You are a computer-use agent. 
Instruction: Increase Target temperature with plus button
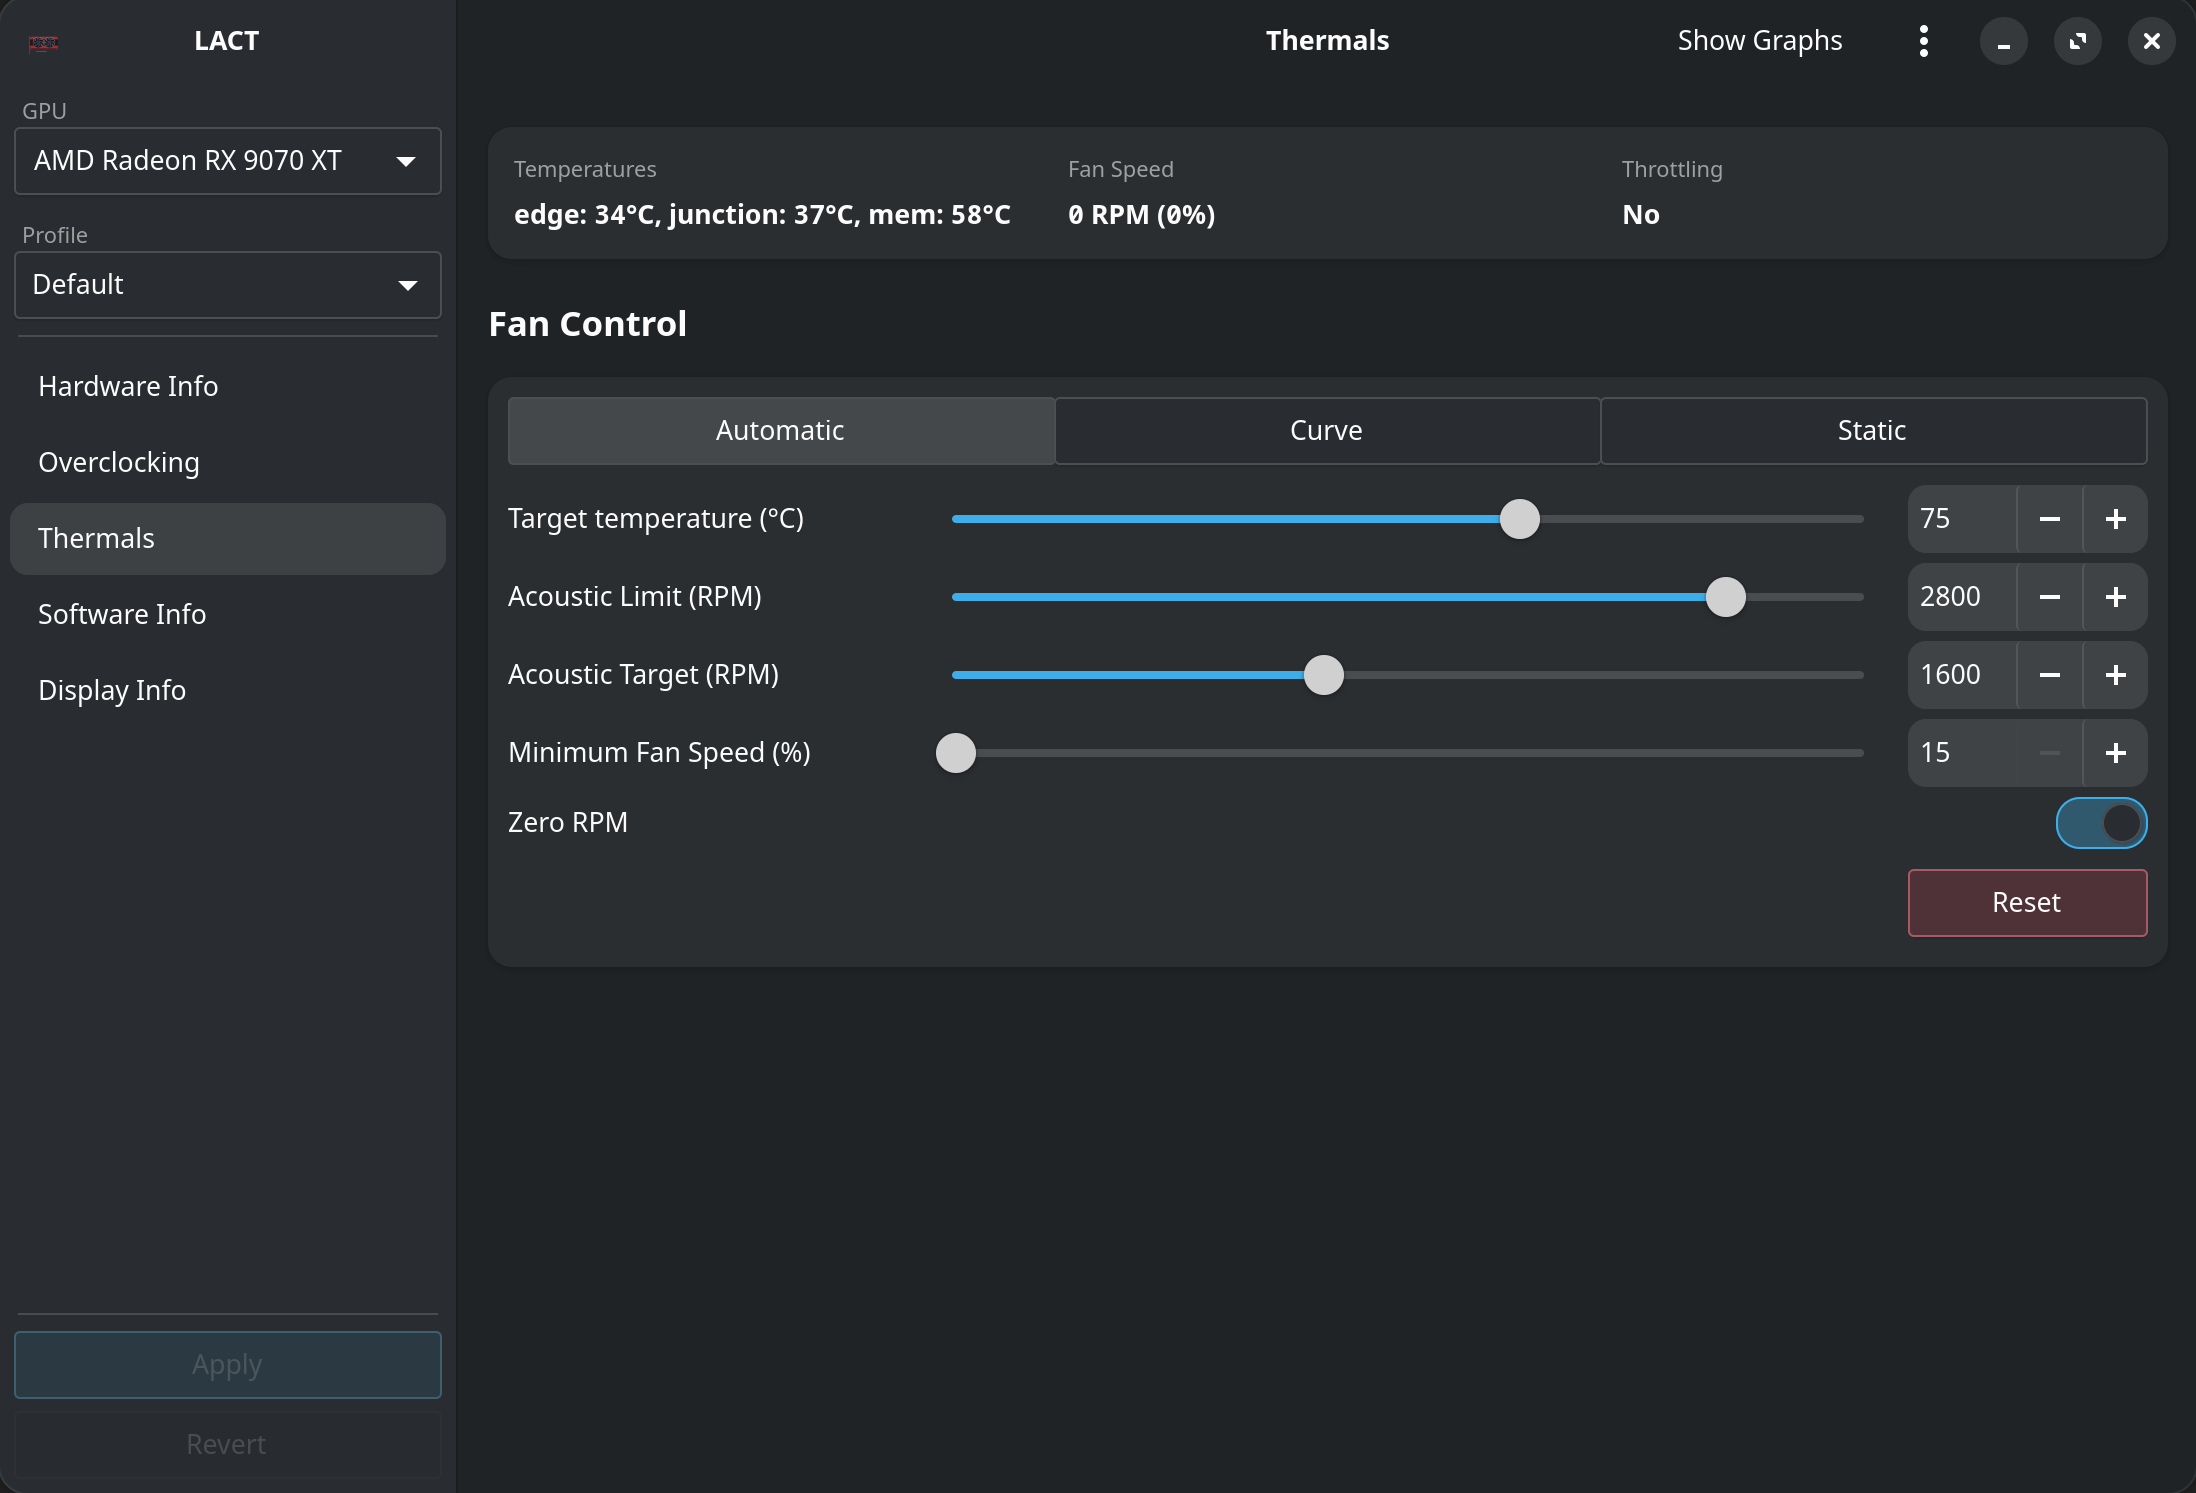pyautogui.click(x=2115, y=519)
